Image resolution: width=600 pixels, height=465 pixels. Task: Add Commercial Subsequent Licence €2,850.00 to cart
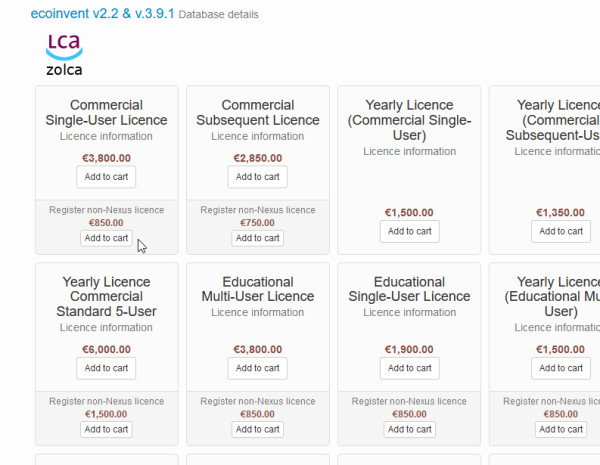[x=258, y=177]
